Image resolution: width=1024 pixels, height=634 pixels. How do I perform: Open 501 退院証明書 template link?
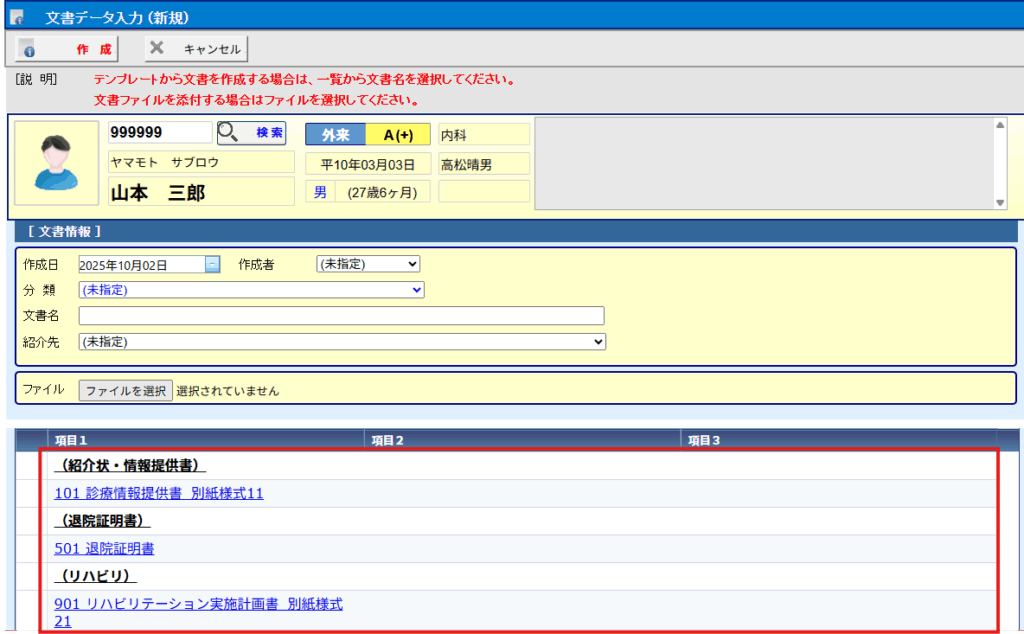click(x=104, y=548)
